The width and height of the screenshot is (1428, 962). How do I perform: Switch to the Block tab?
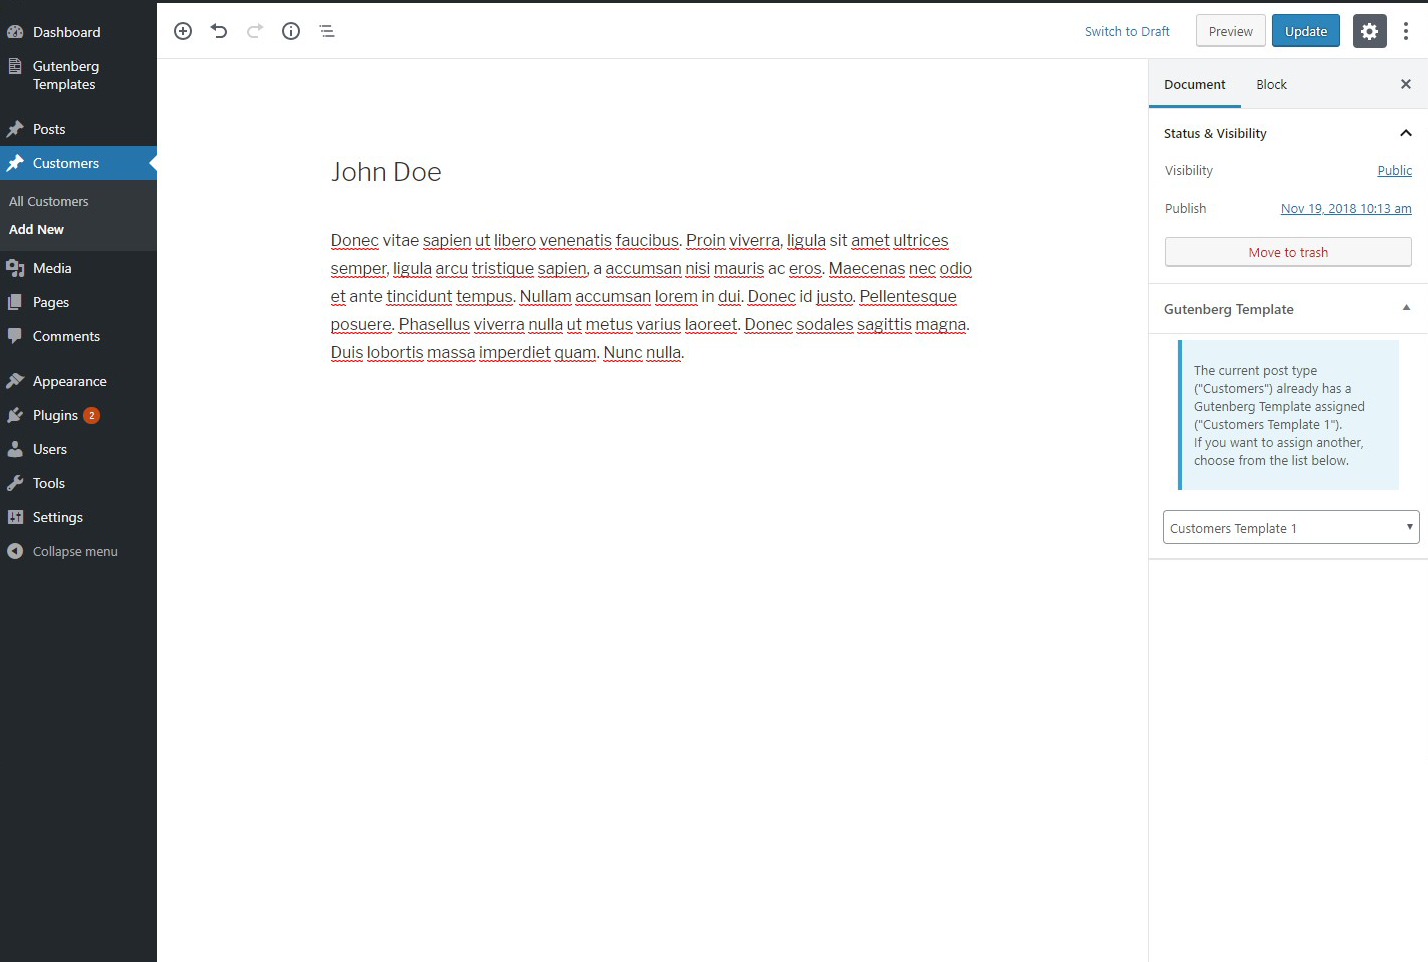pyautogui.click(x=1271, y=84)
